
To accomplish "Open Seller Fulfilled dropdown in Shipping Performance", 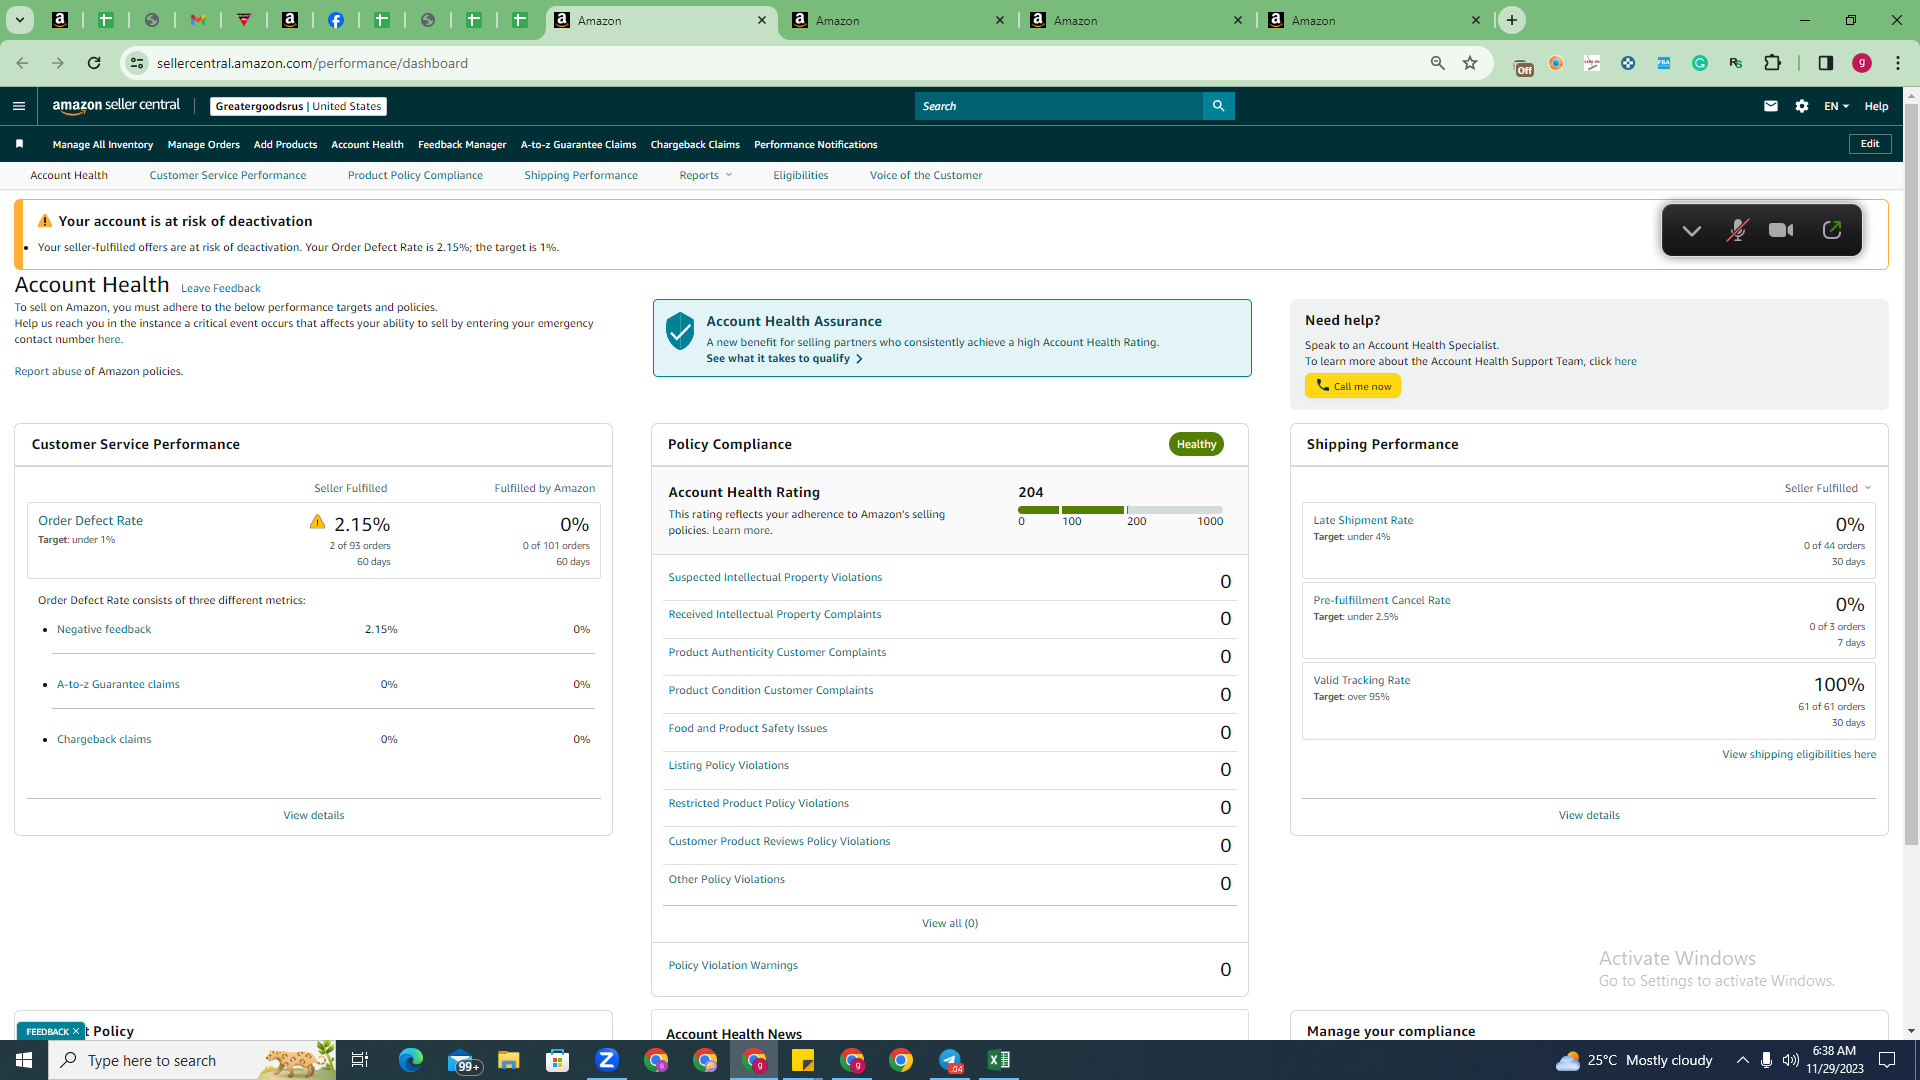I will [x=1828, y=488].
